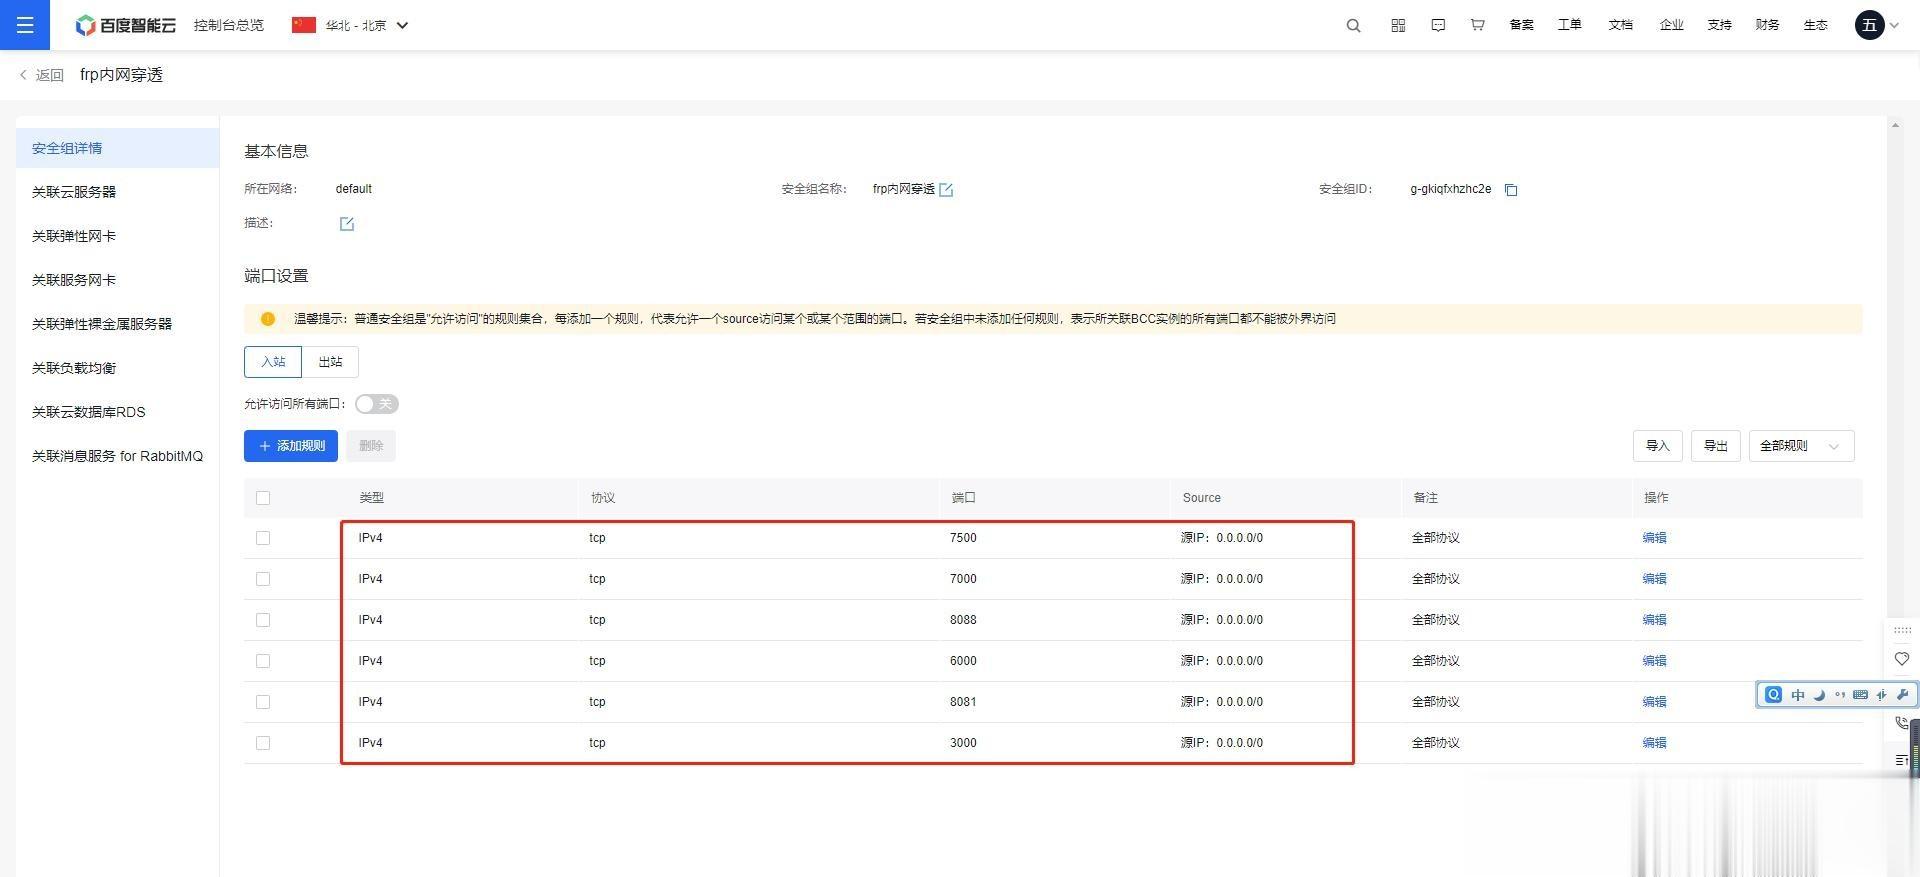Open 关联云服务器 in the sidebar
Screen dimensions: 1920x877
[118, 192]
